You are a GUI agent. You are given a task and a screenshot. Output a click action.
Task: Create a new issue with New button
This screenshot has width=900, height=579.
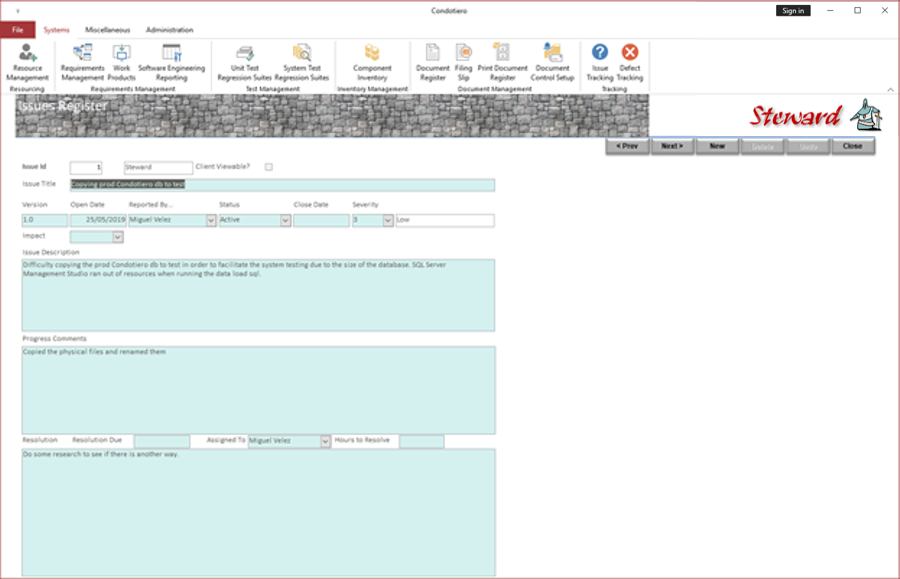tap(717, 146)
